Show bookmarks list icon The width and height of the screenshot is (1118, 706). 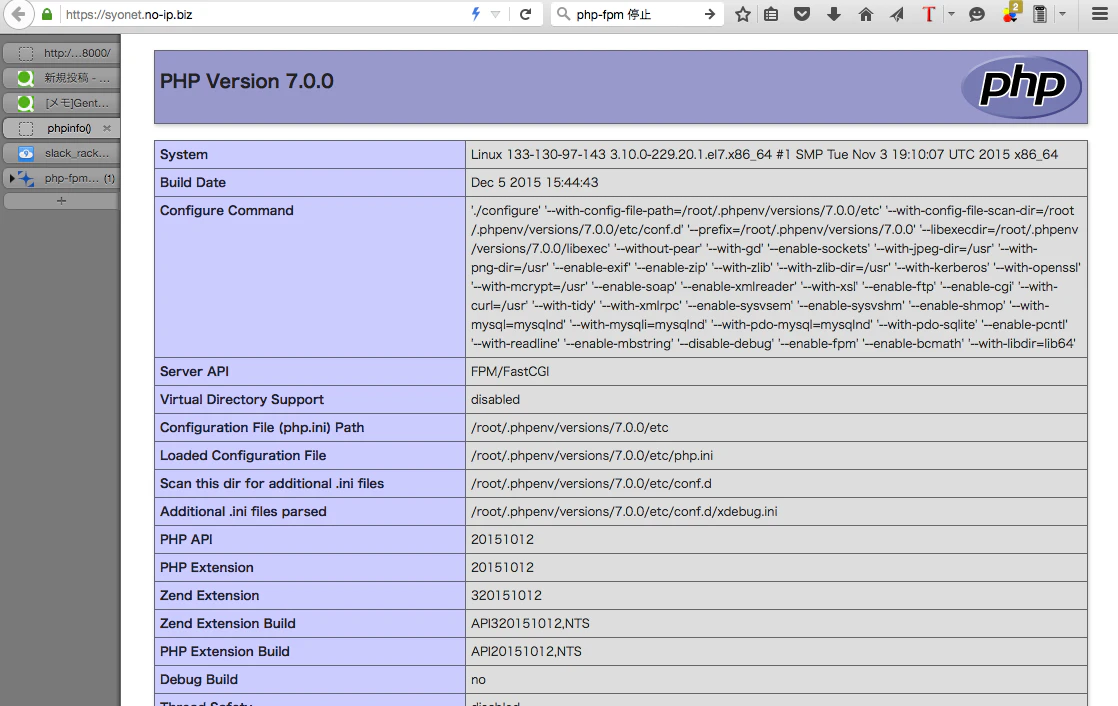coord(771,14)
